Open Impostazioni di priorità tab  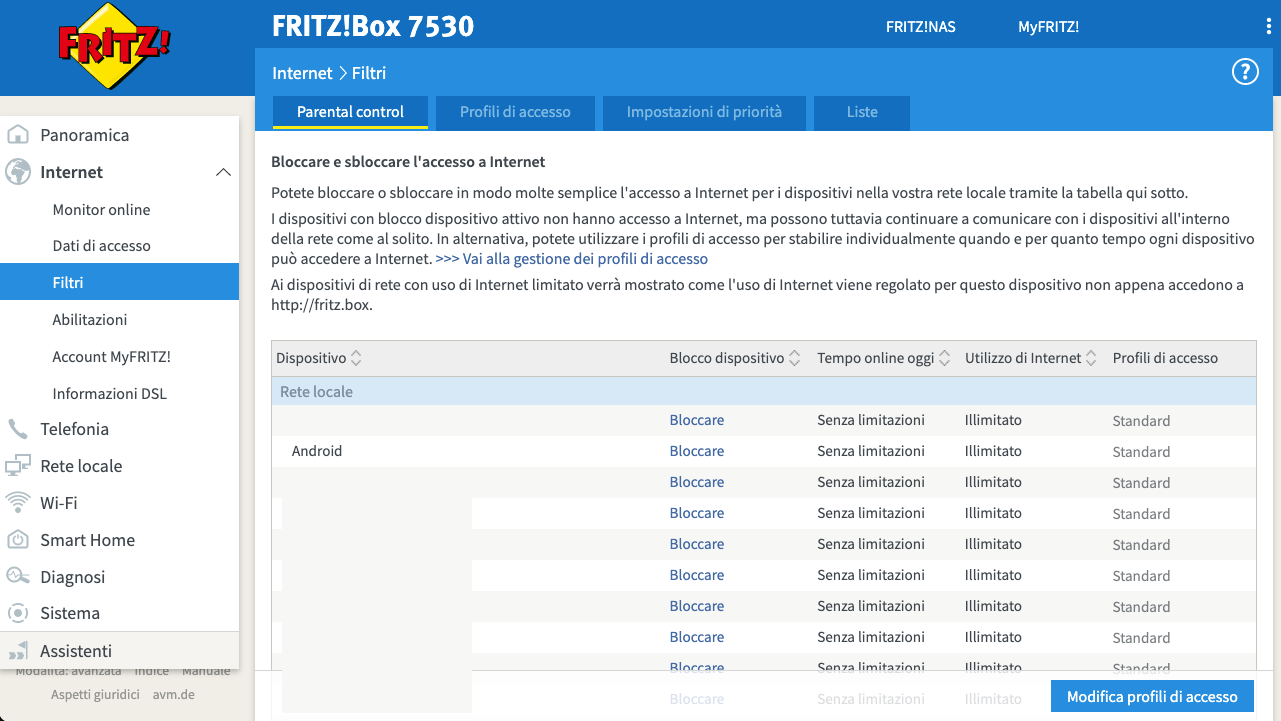pyautogui.click(x=704, y=112)
